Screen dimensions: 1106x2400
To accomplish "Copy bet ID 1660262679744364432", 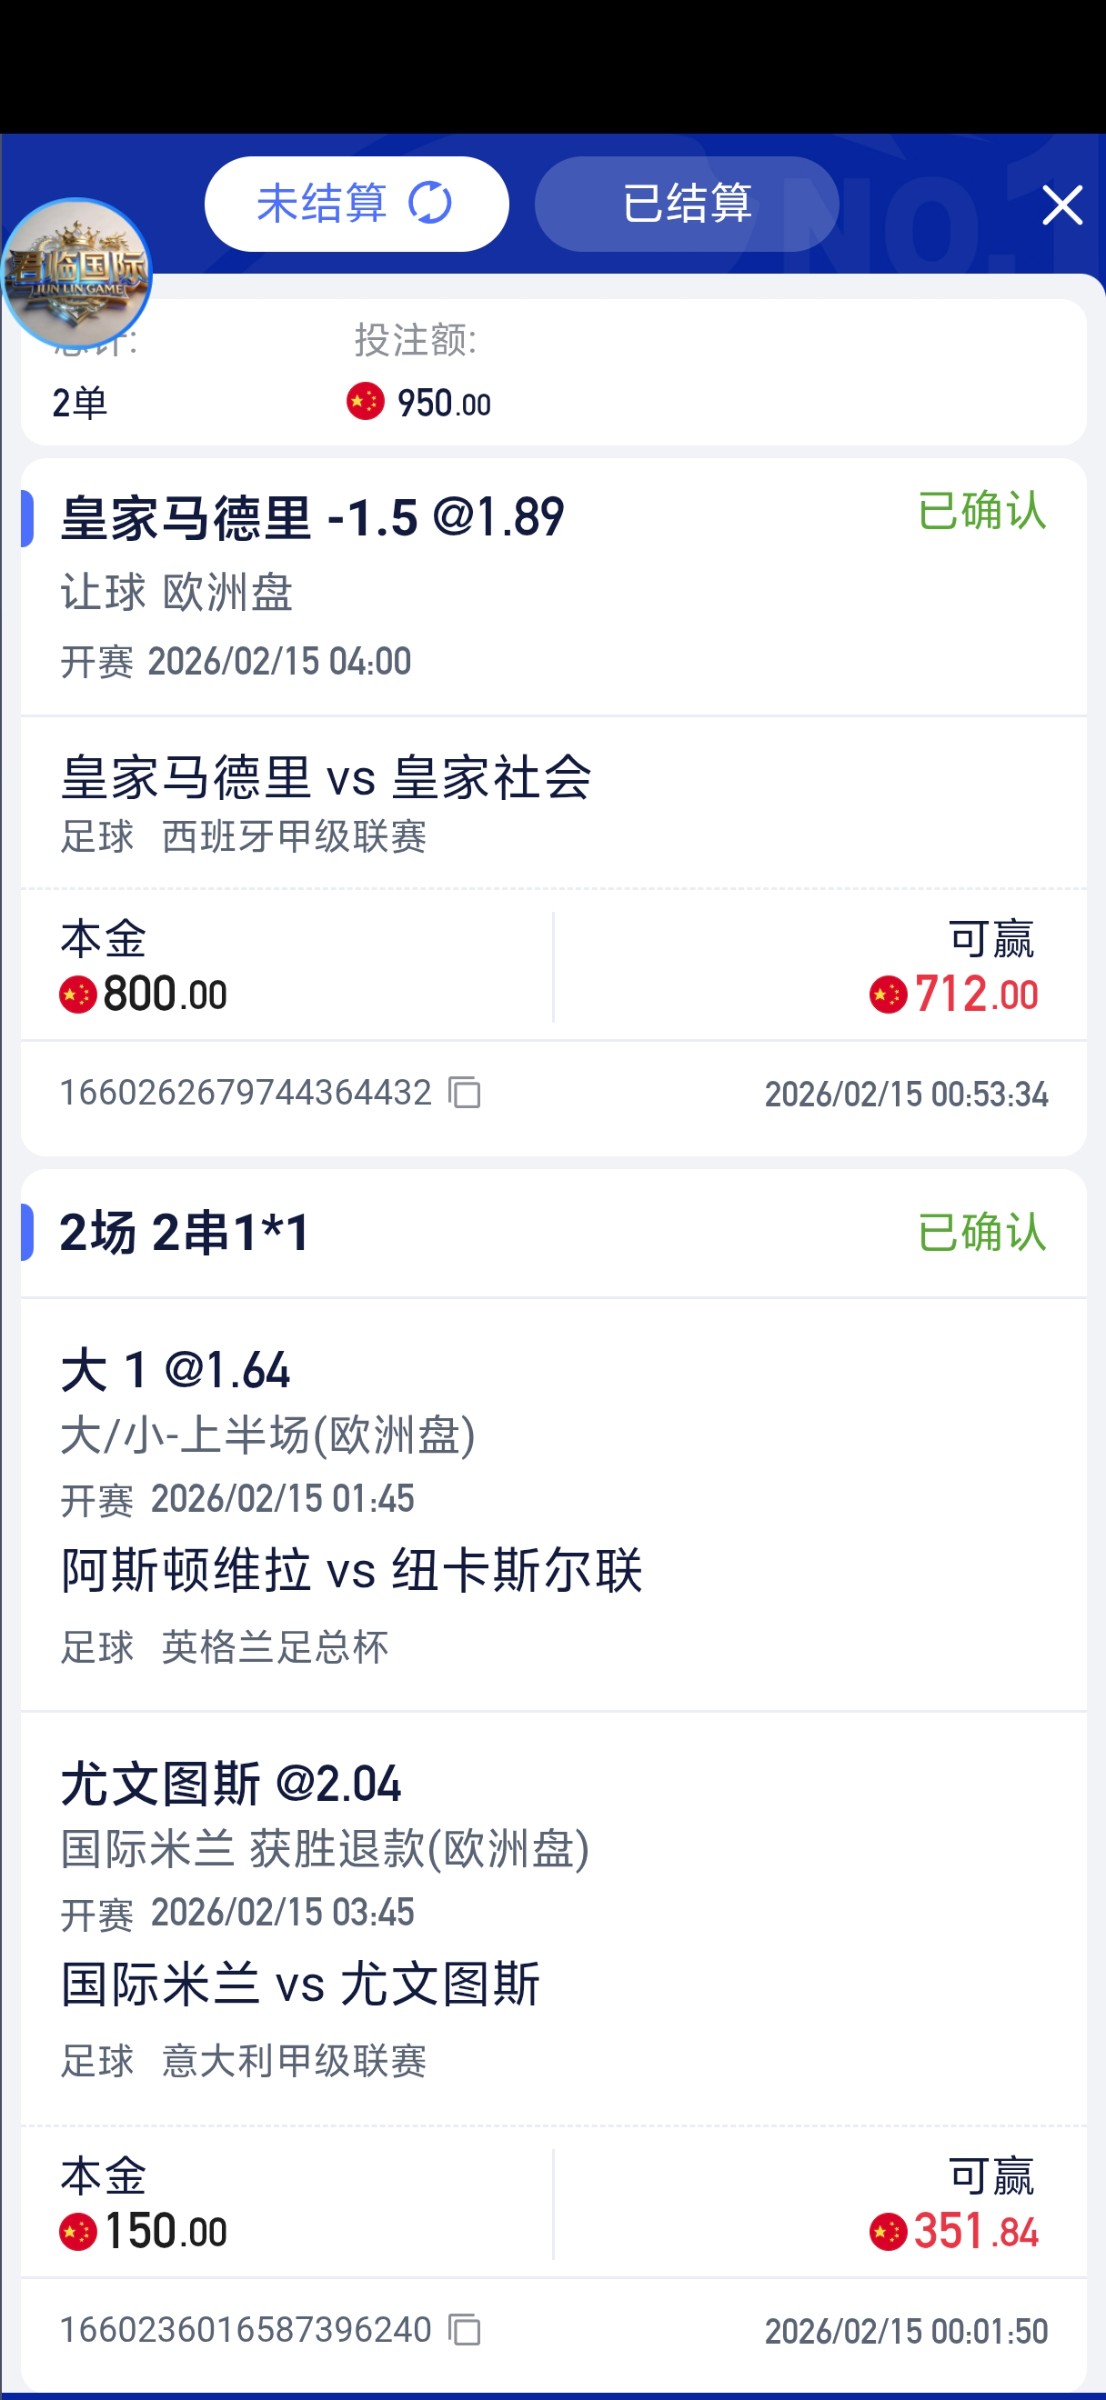I will (464, 1092).
